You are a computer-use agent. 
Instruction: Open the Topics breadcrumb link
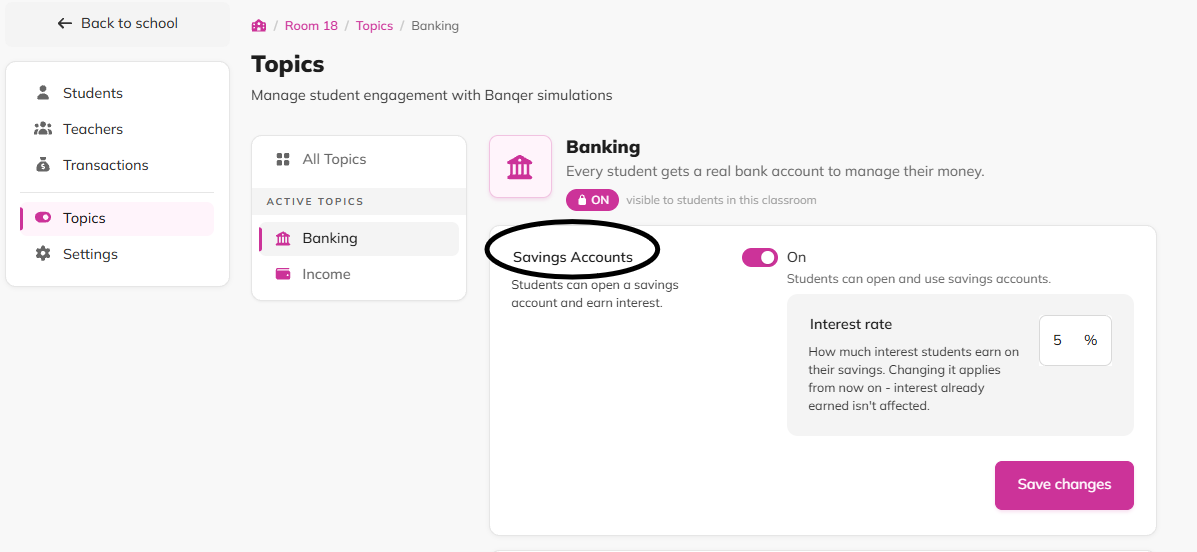pyautogui.click(x=374, y=26)
